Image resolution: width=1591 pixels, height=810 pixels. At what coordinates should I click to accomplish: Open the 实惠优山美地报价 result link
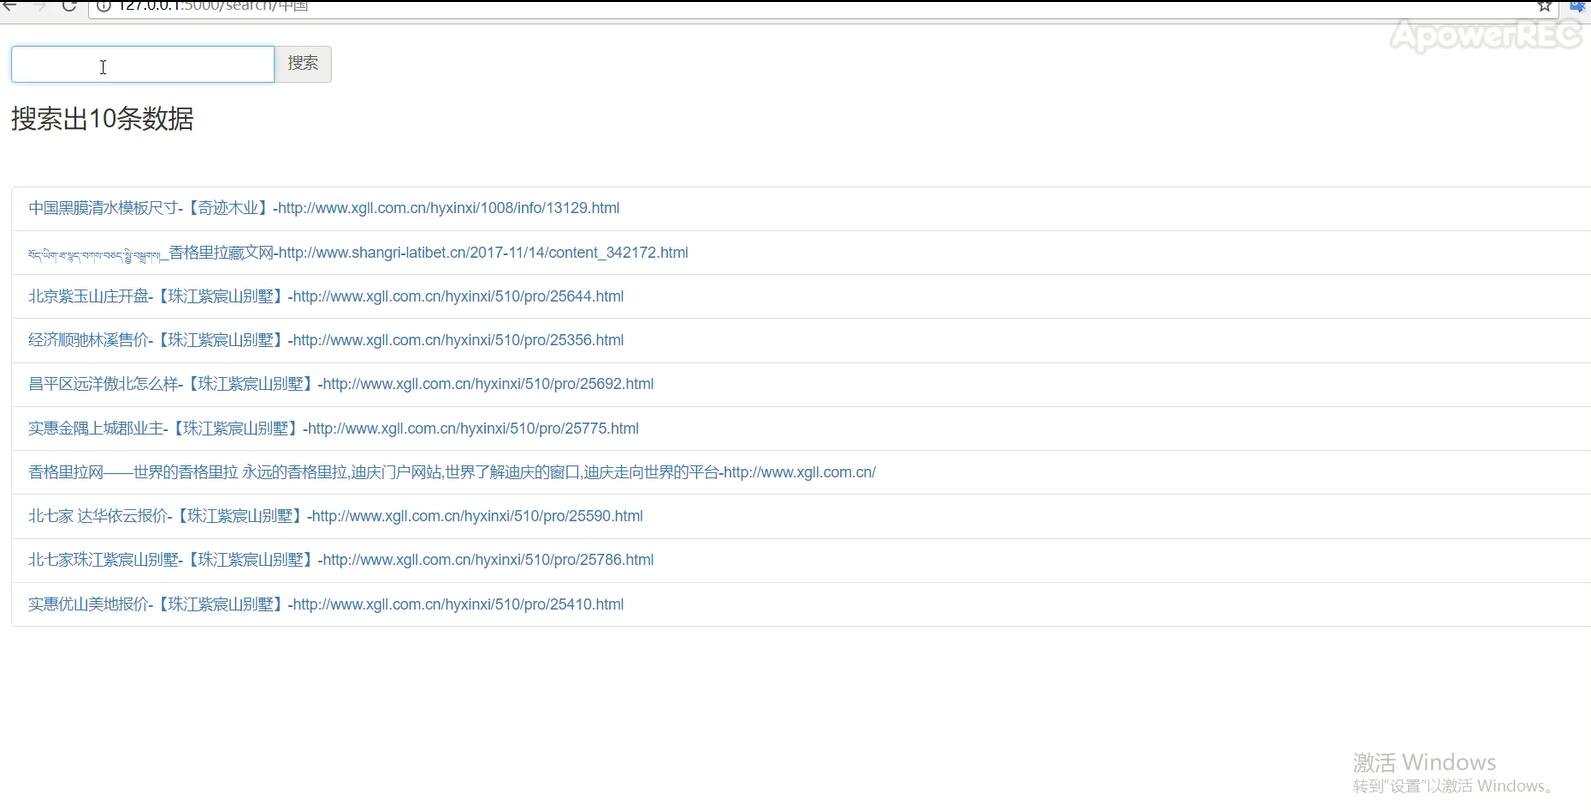click(x=326, y=604)
